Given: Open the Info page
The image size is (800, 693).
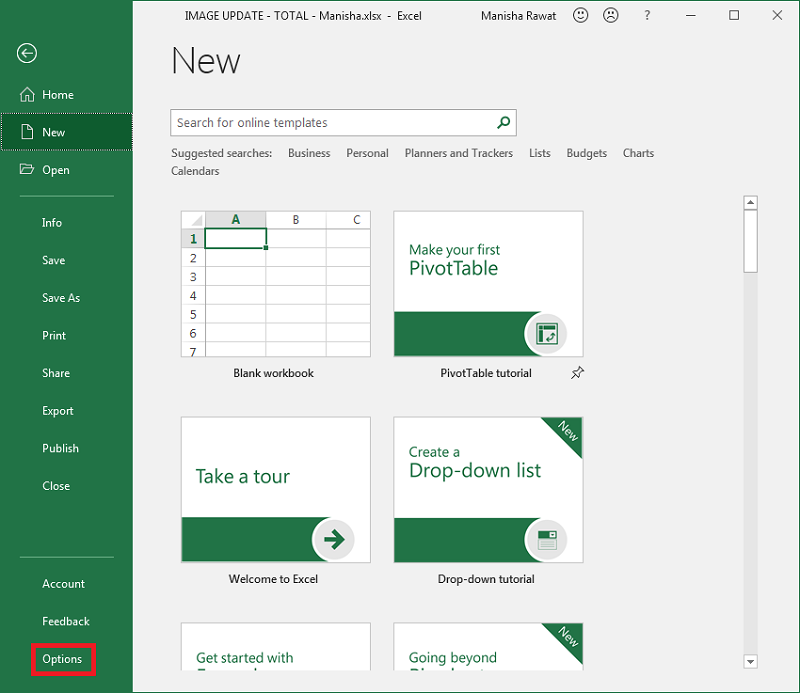Looking at the screenshot, I should (x=52, y=222).
